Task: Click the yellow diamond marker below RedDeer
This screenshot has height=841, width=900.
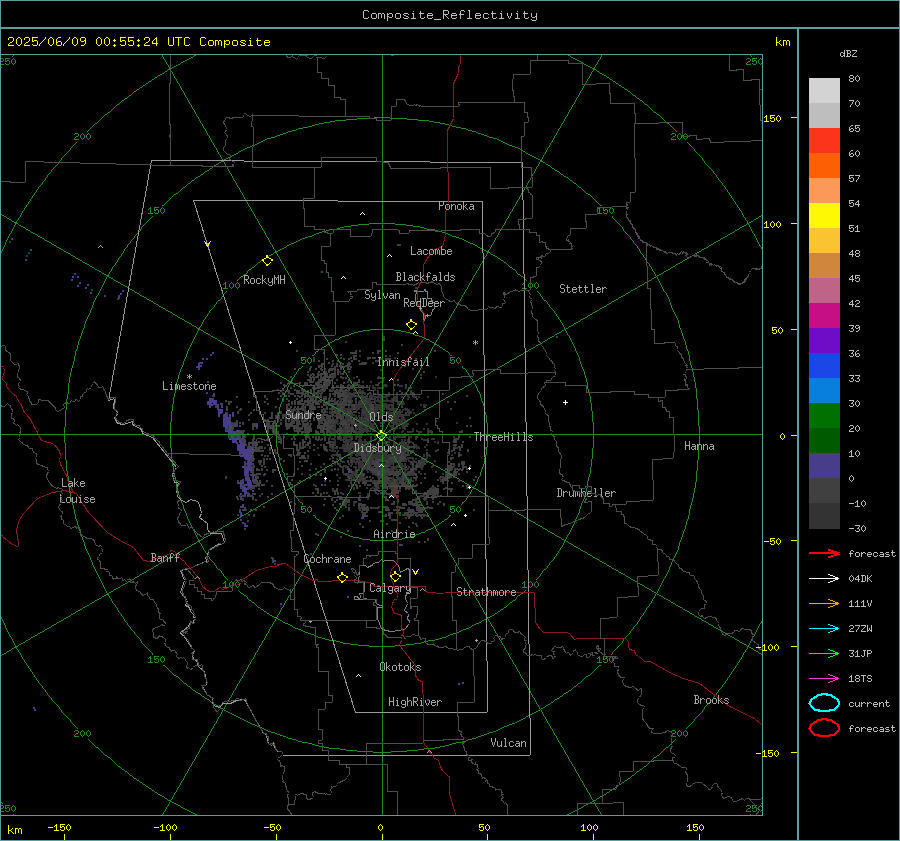Action: point(411,325)
